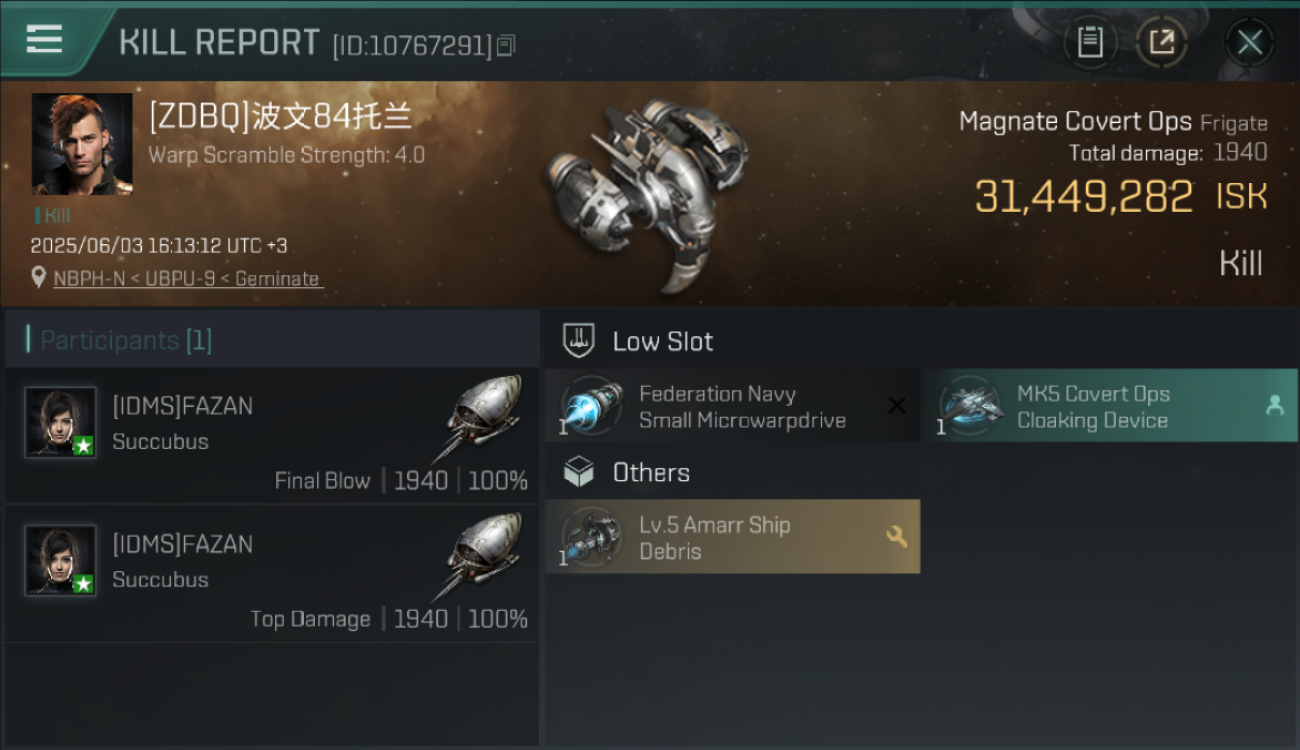Viewport: 1300px width, 750px height.
Task: Open Final Blow FAZAN pilot portrait
Action: (61, 423)
